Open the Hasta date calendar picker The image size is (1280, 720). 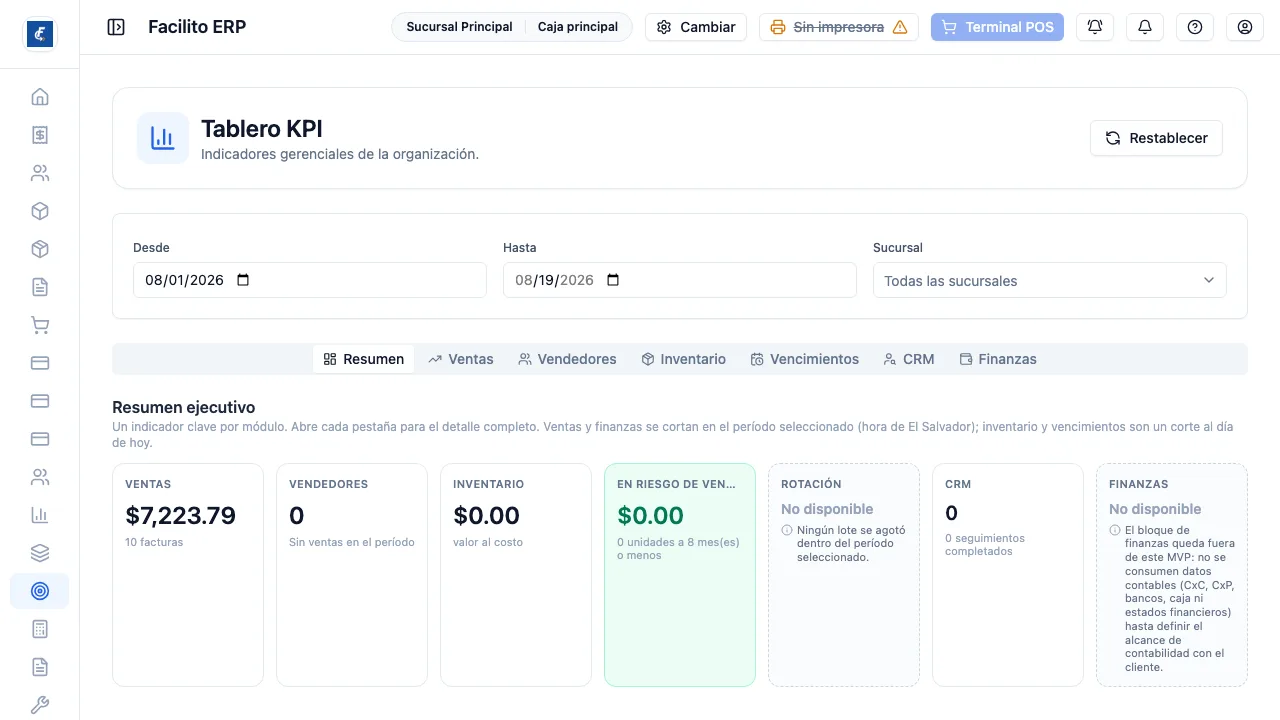(x=613, y=280)
